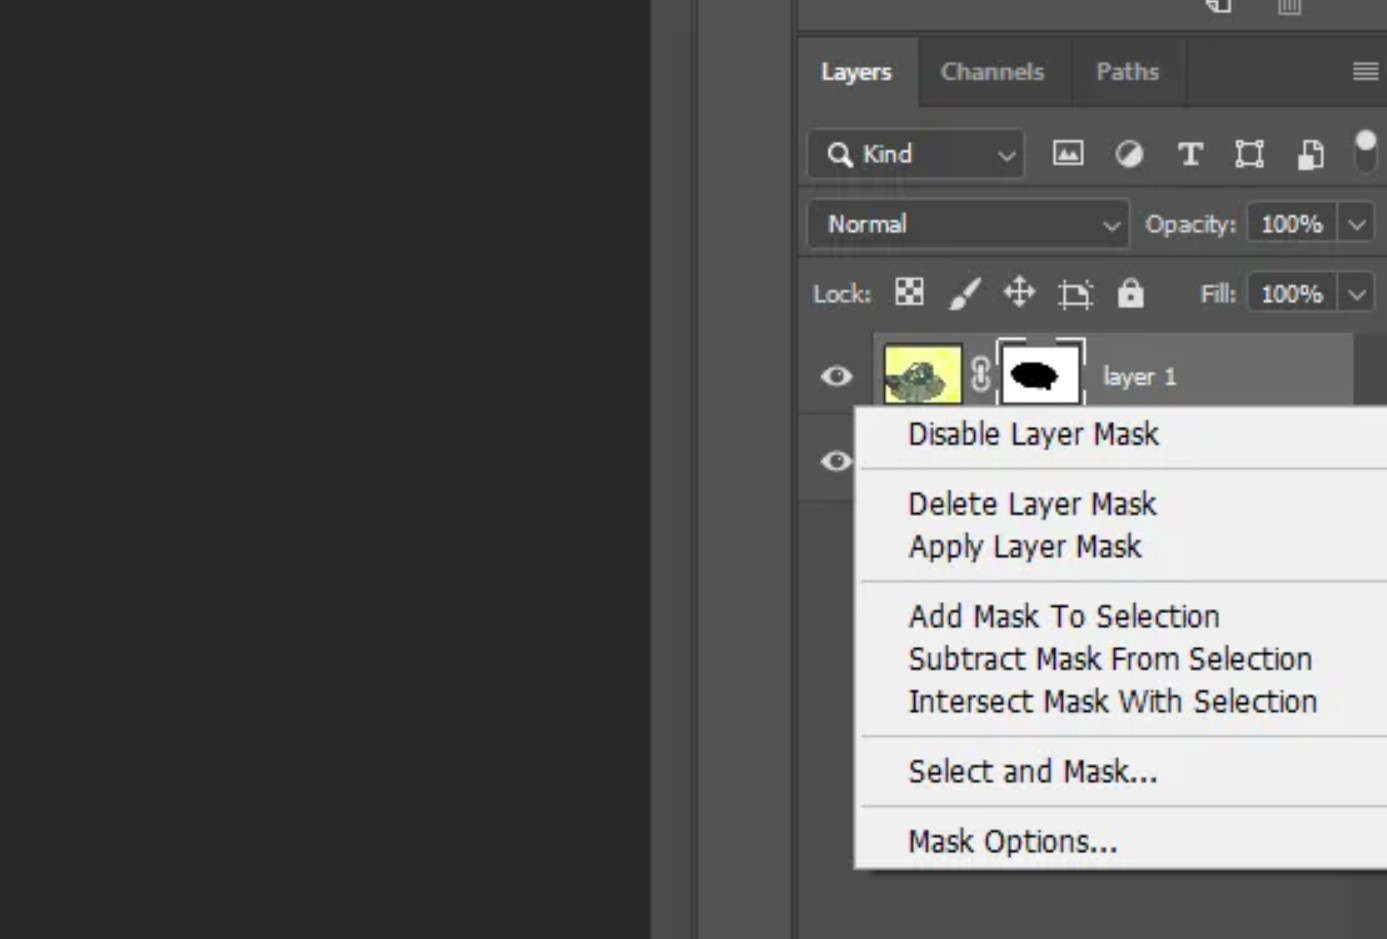Filter for shape layers icon
Viewport: 1387px width, 939px height.
click(1249, 154)
